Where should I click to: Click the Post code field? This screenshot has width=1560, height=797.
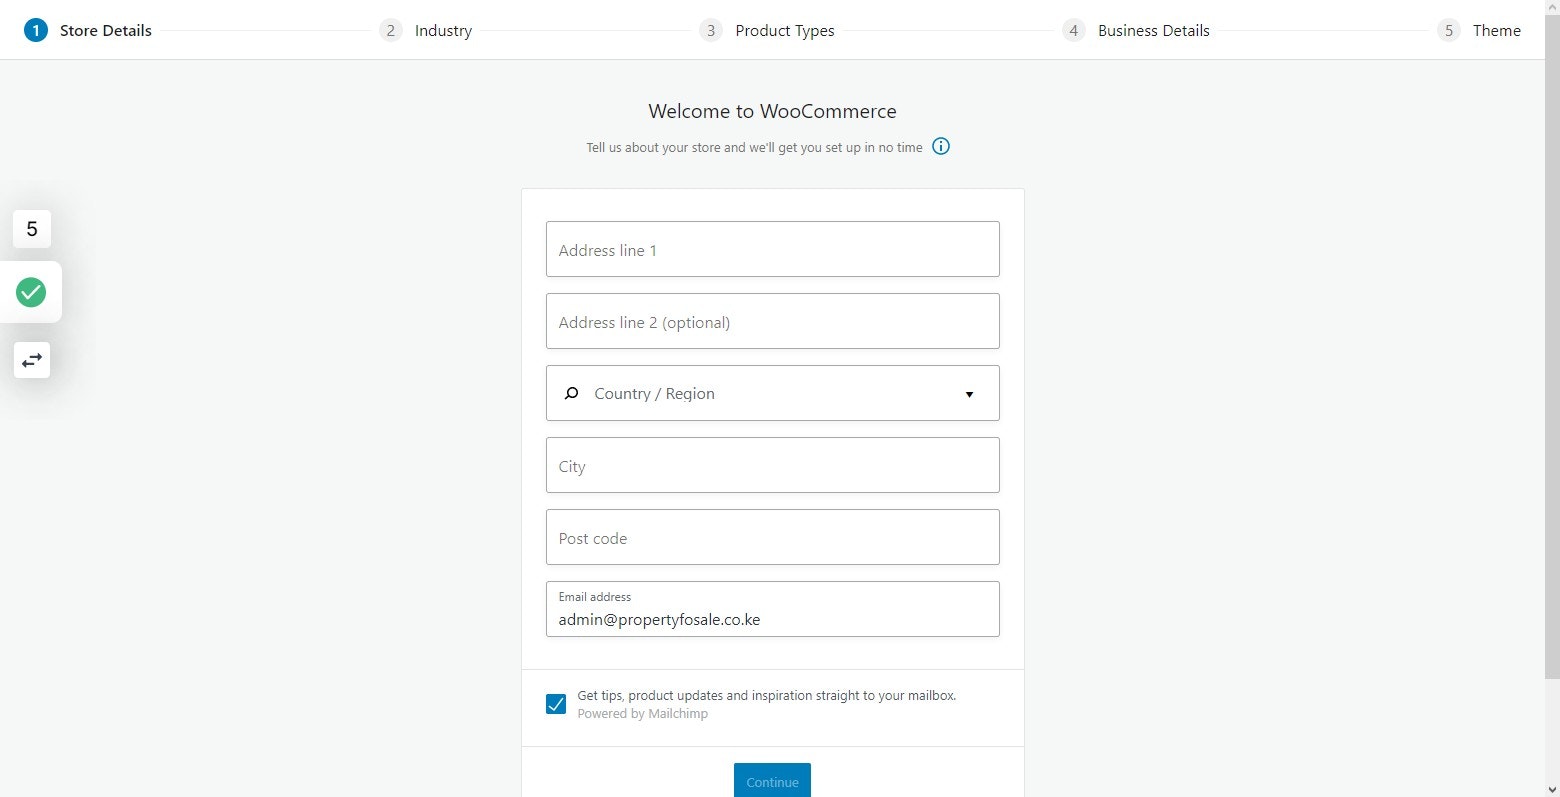pos(772,537)
